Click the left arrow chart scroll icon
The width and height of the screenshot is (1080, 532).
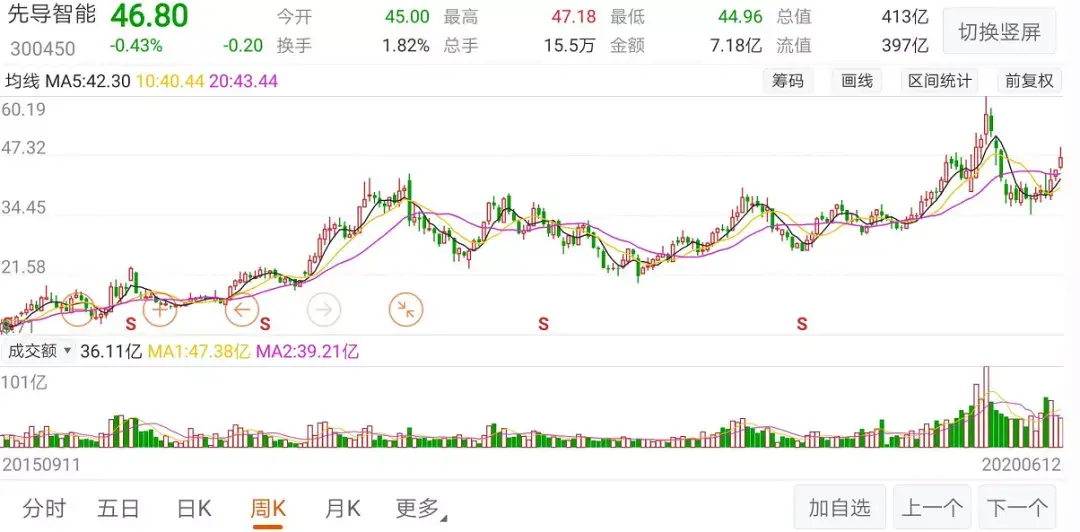(x=242, y=309)
